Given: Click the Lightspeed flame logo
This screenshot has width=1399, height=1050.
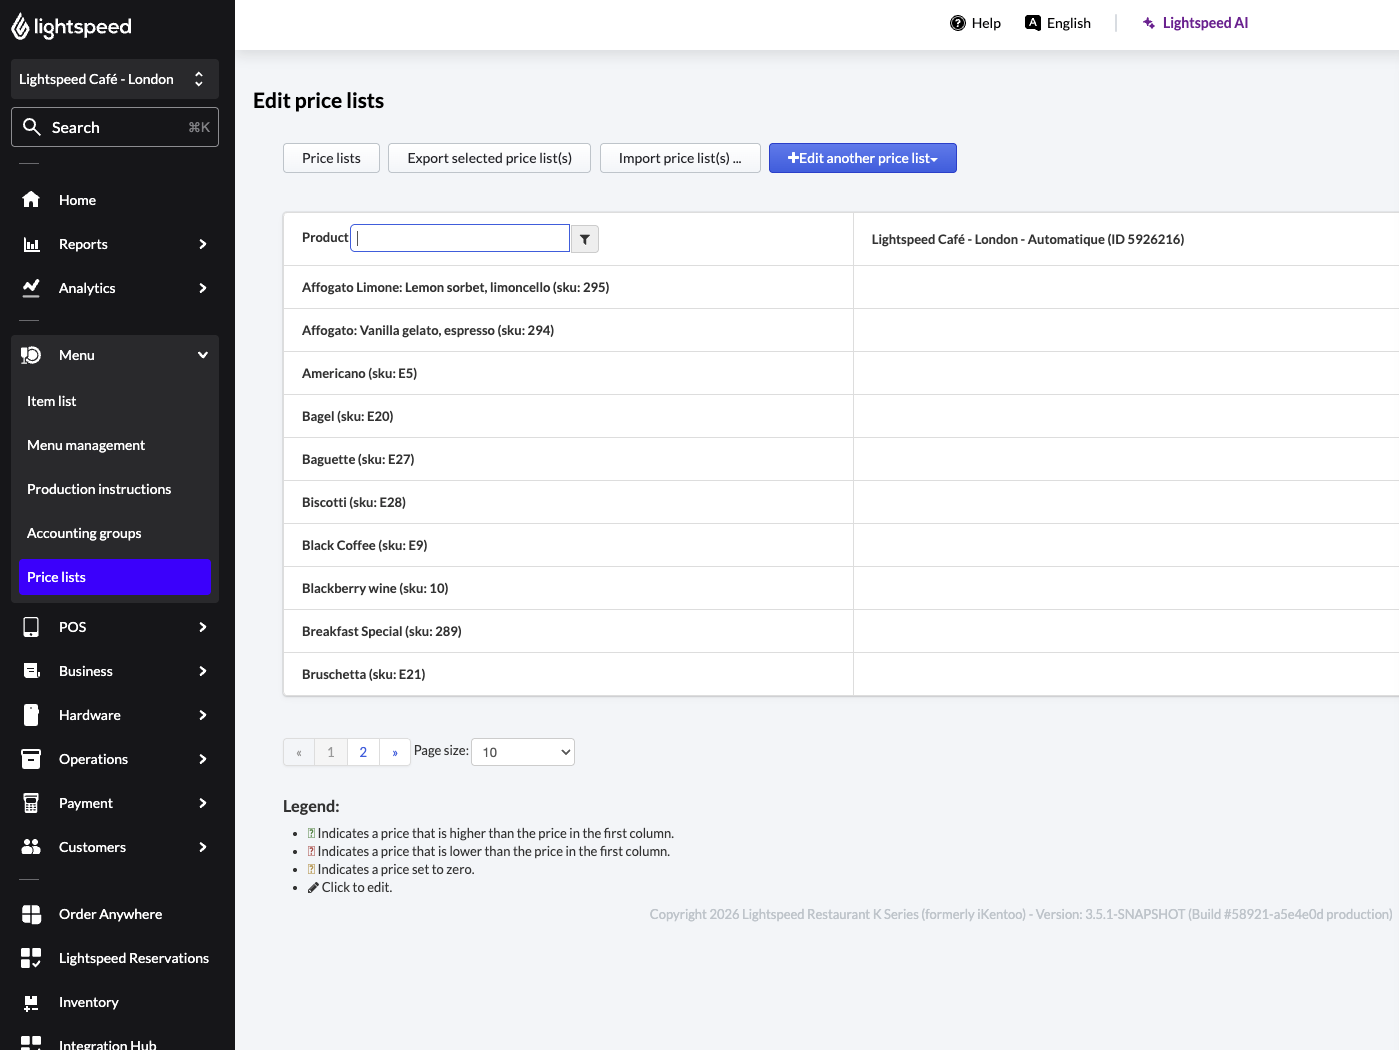Looking at the screenshot, I should [x=20, y=27].
